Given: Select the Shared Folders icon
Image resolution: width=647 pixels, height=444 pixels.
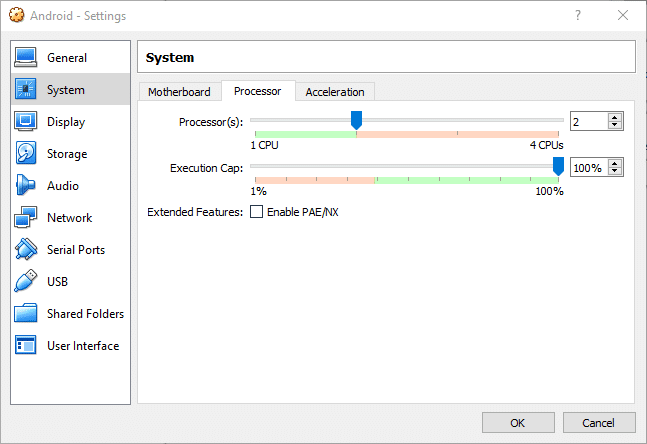Looking at the screenshot, I should [x=26, y=314].
